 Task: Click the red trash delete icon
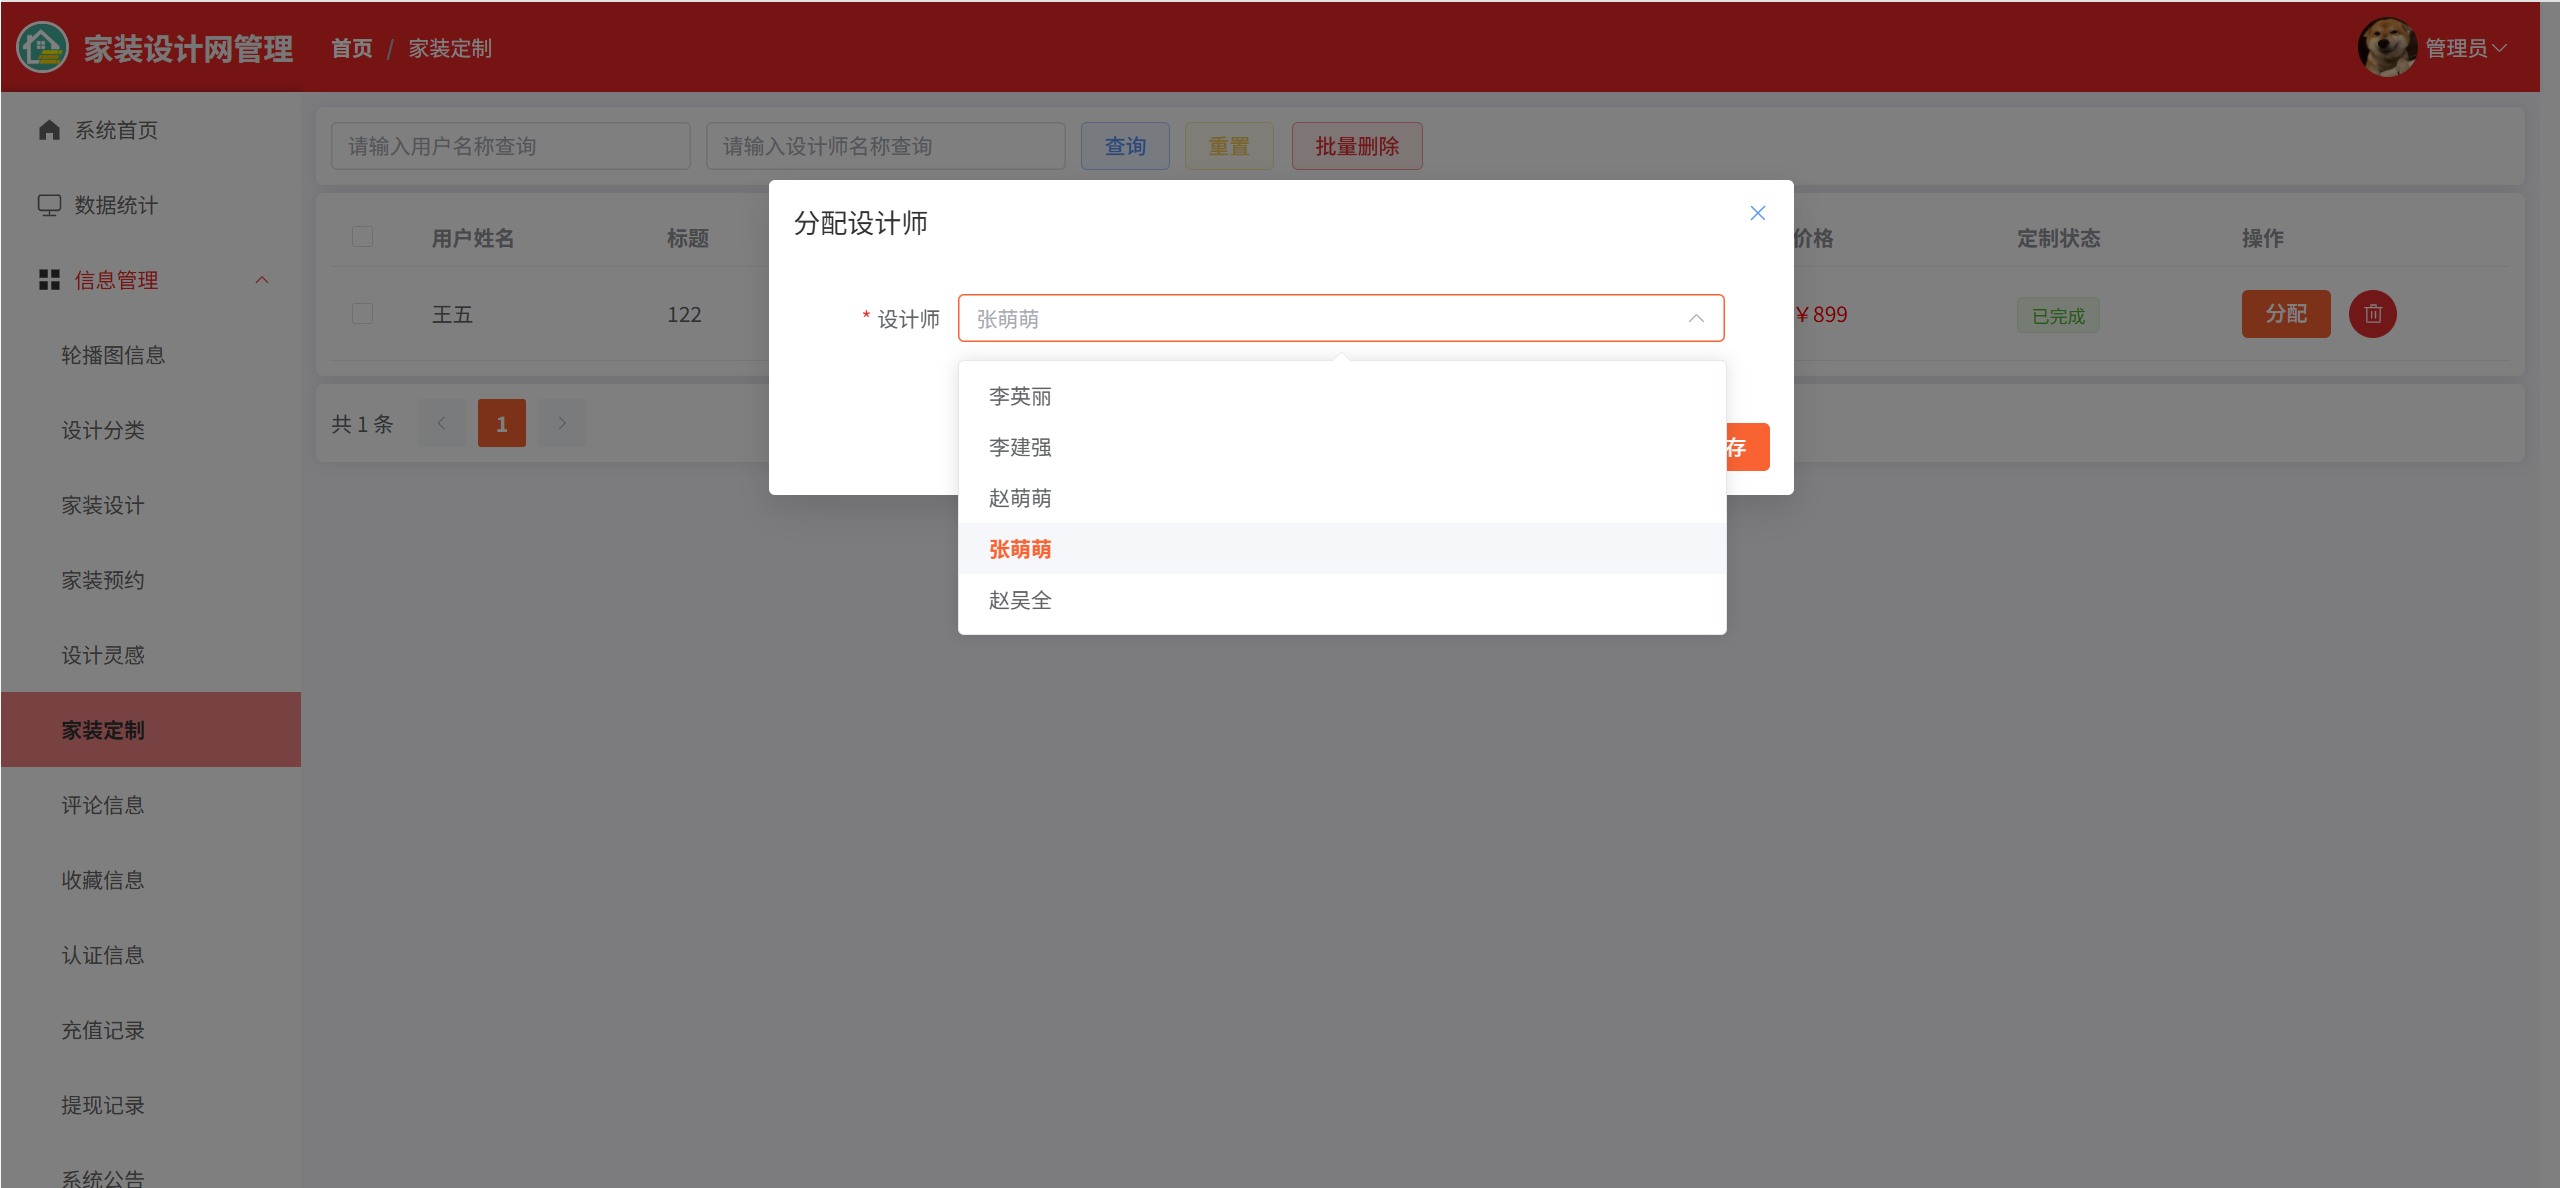[2372, 314]
